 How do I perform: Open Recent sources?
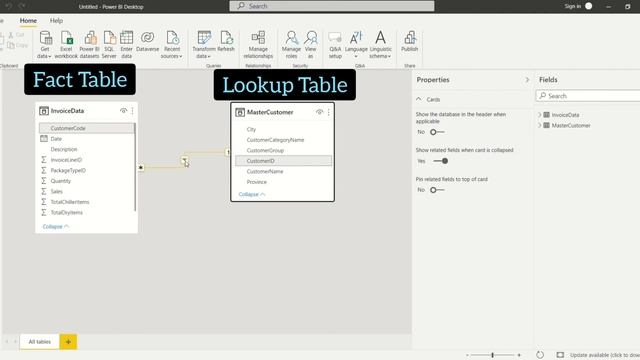click(172, 44)
